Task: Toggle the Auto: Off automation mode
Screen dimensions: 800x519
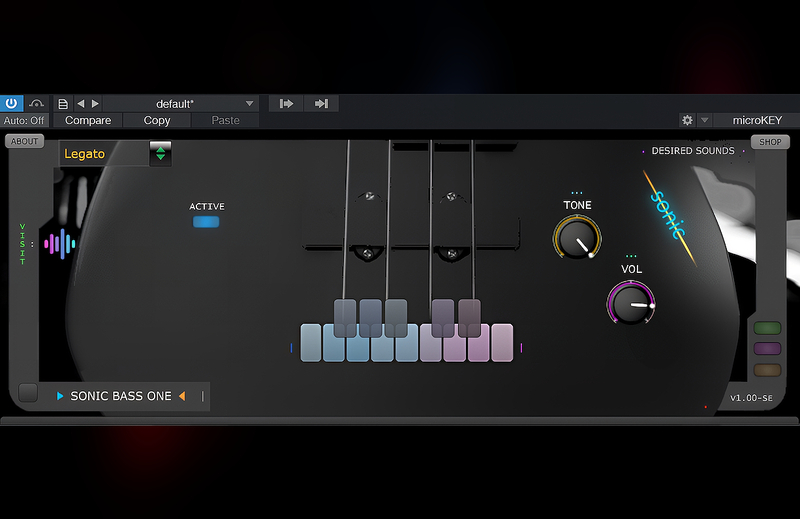Action: coord(24,120)
